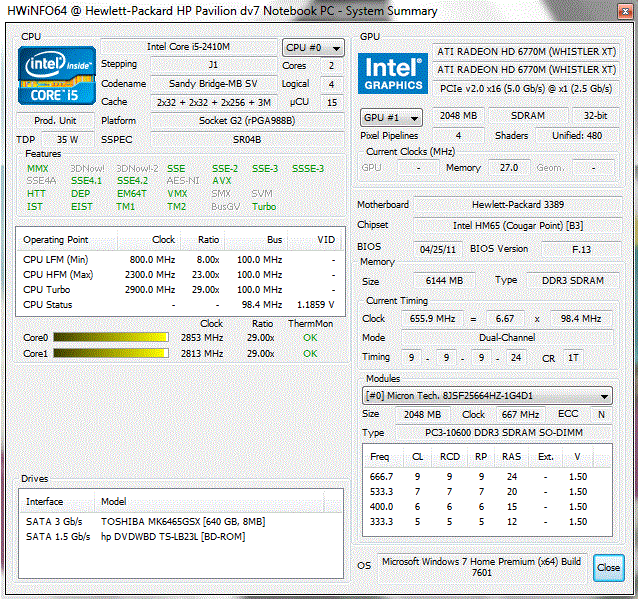Click the Intel HM65 (Cougar Point) chipset field
The image size is (639, 600).
pos(518,226)
